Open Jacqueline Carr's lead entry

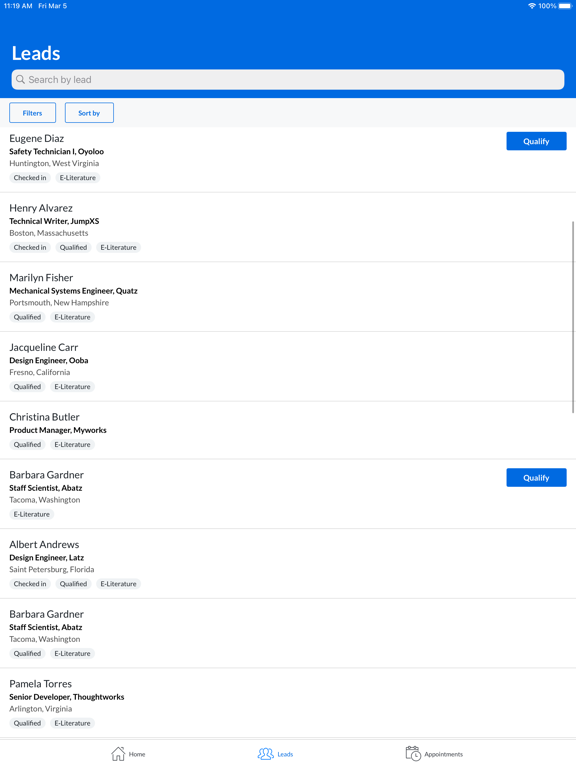pos(288,366)
